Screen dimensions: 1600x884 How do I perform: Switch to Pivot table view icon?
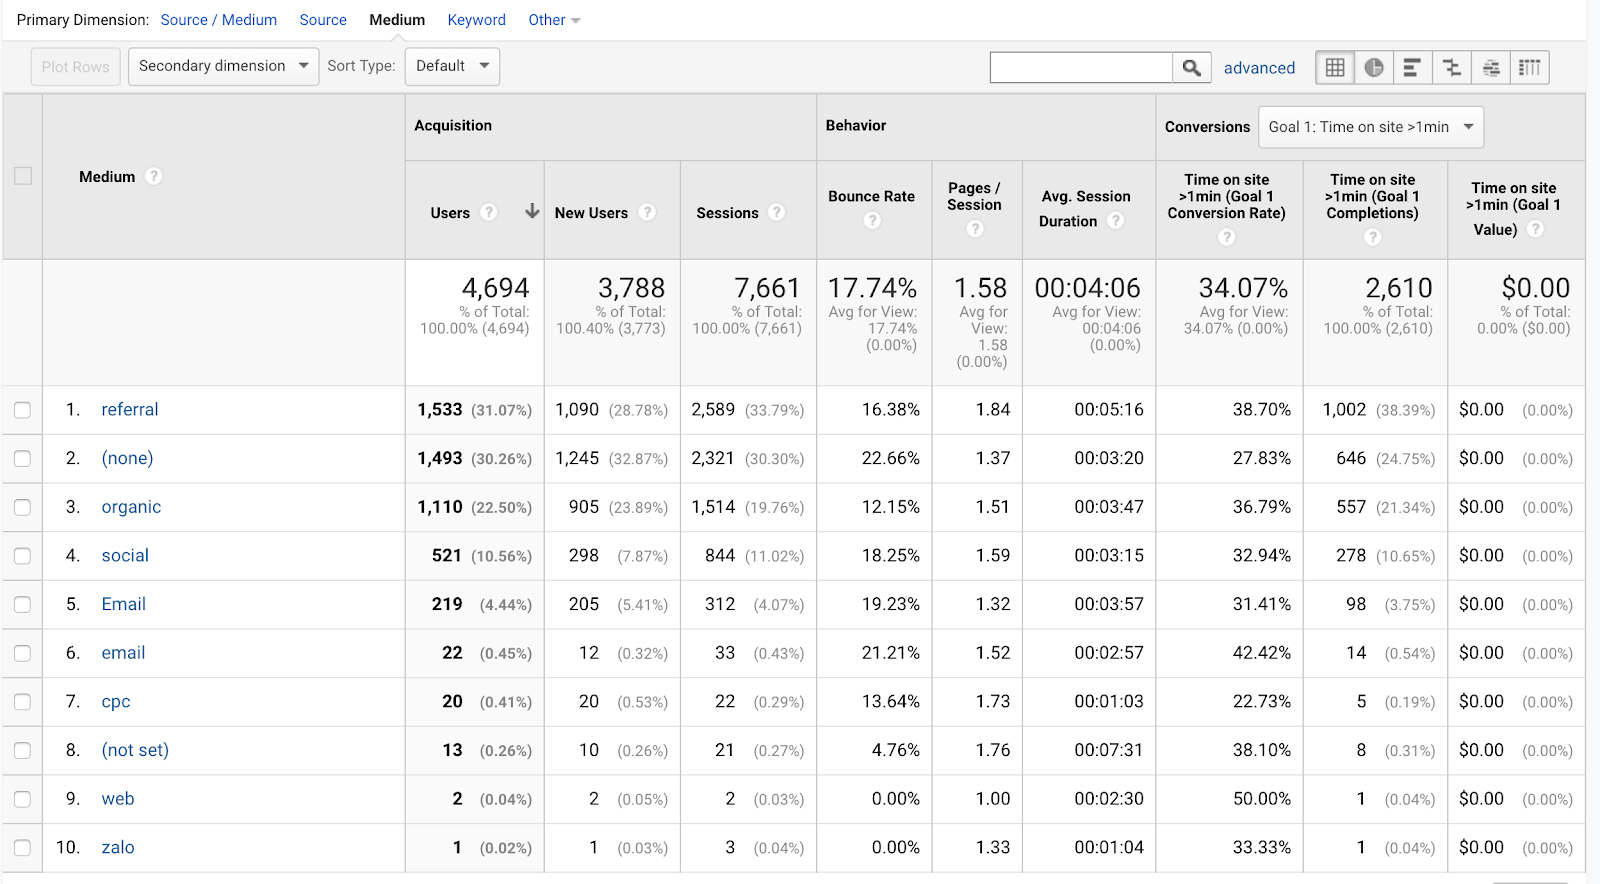pos(1529,67)
